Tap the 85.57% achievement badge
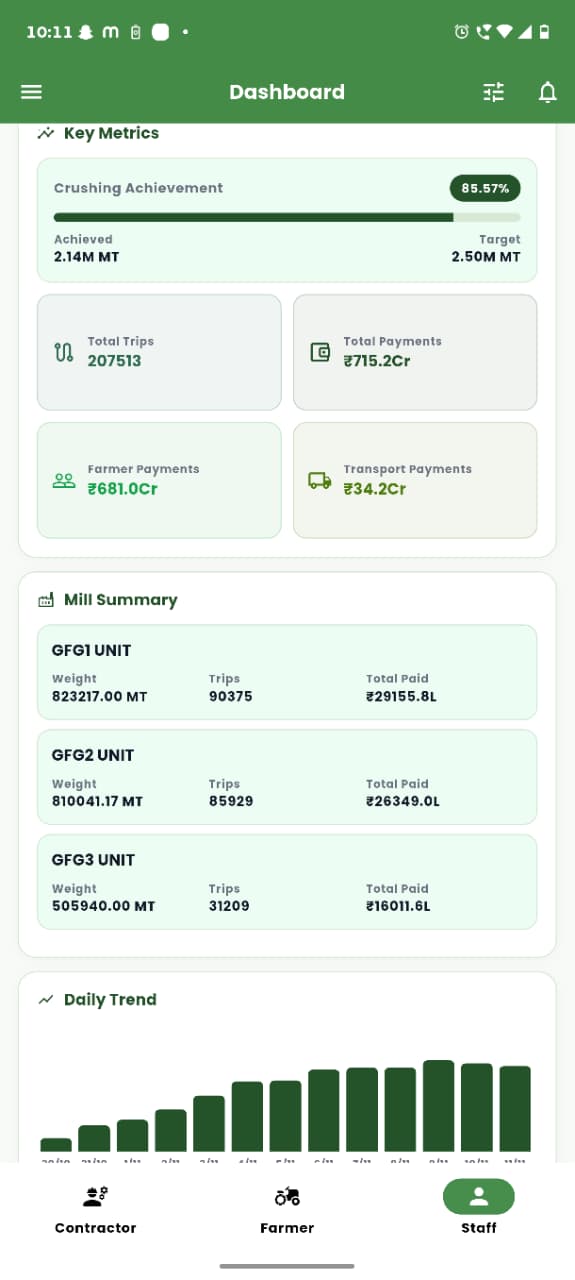The image size is (575, 1280). pyautogui.click(x=485, y=188)
